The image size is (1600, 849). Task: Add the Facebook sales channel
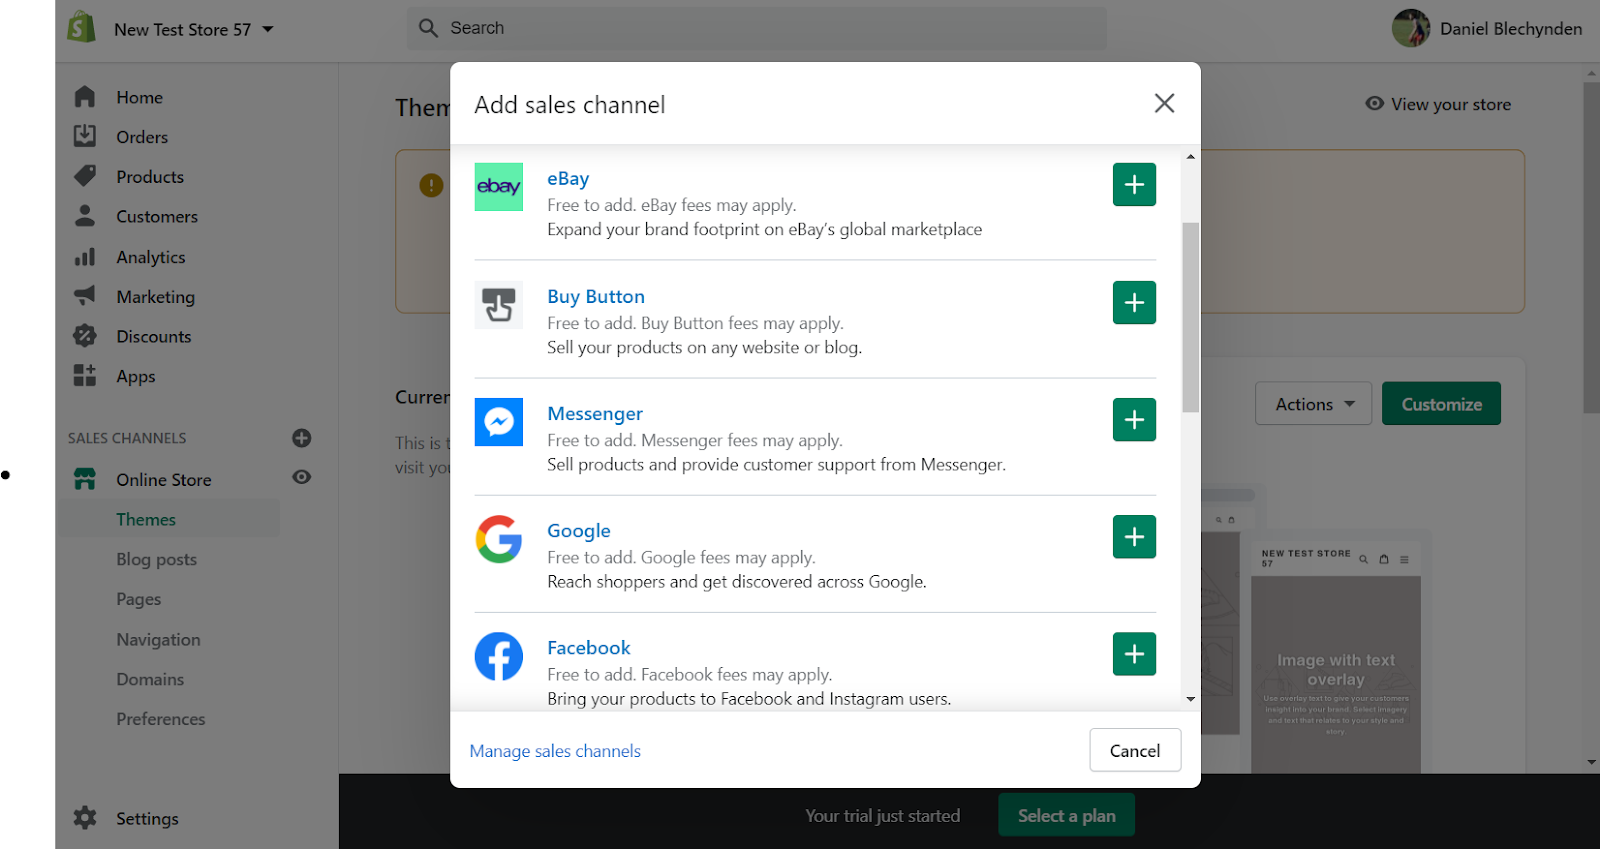click(1134, 654)
